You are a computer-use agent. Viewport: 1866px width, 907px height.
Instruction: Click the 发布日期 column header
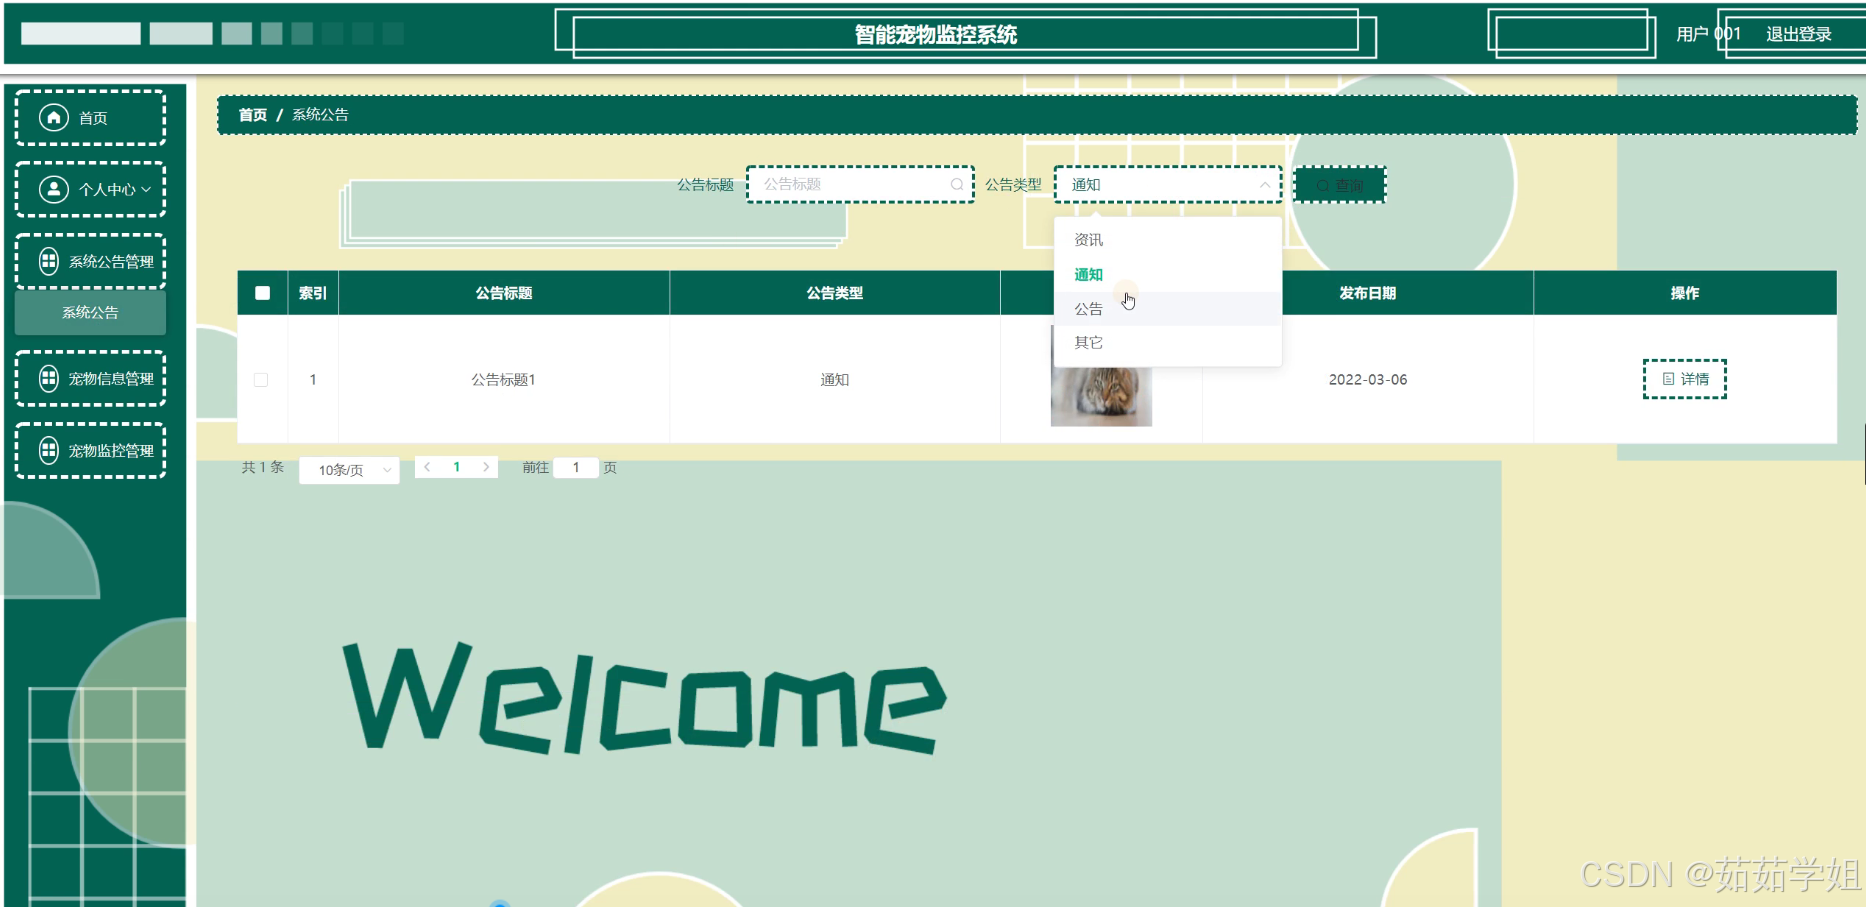(1368, 293)
